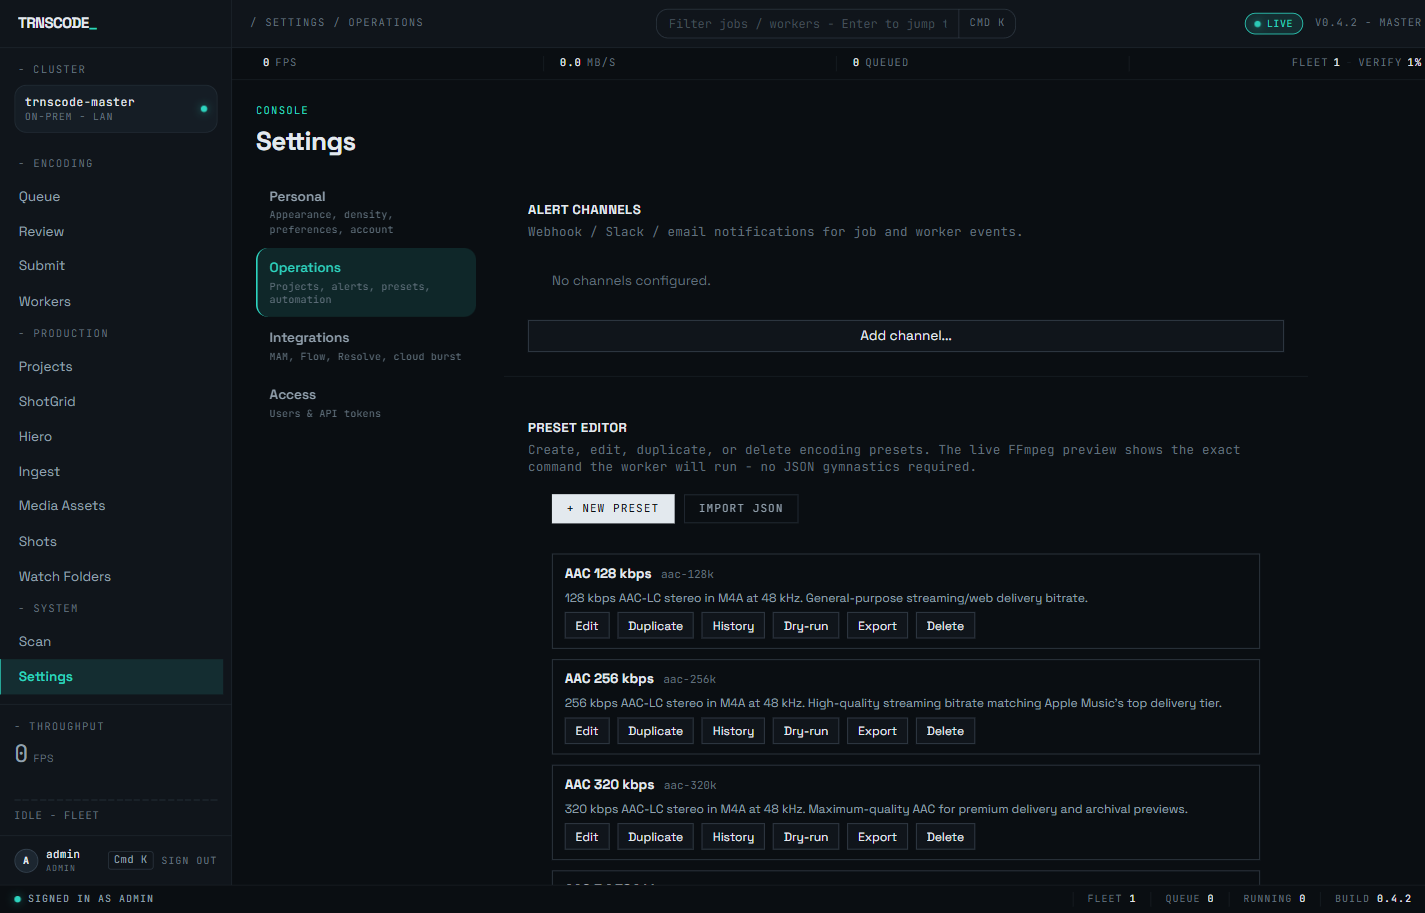Image resolution: width=1425 pixels, height=913 pixels.
Task: Click the 'aac-256k' preset id text
Action: coord(690,680)
